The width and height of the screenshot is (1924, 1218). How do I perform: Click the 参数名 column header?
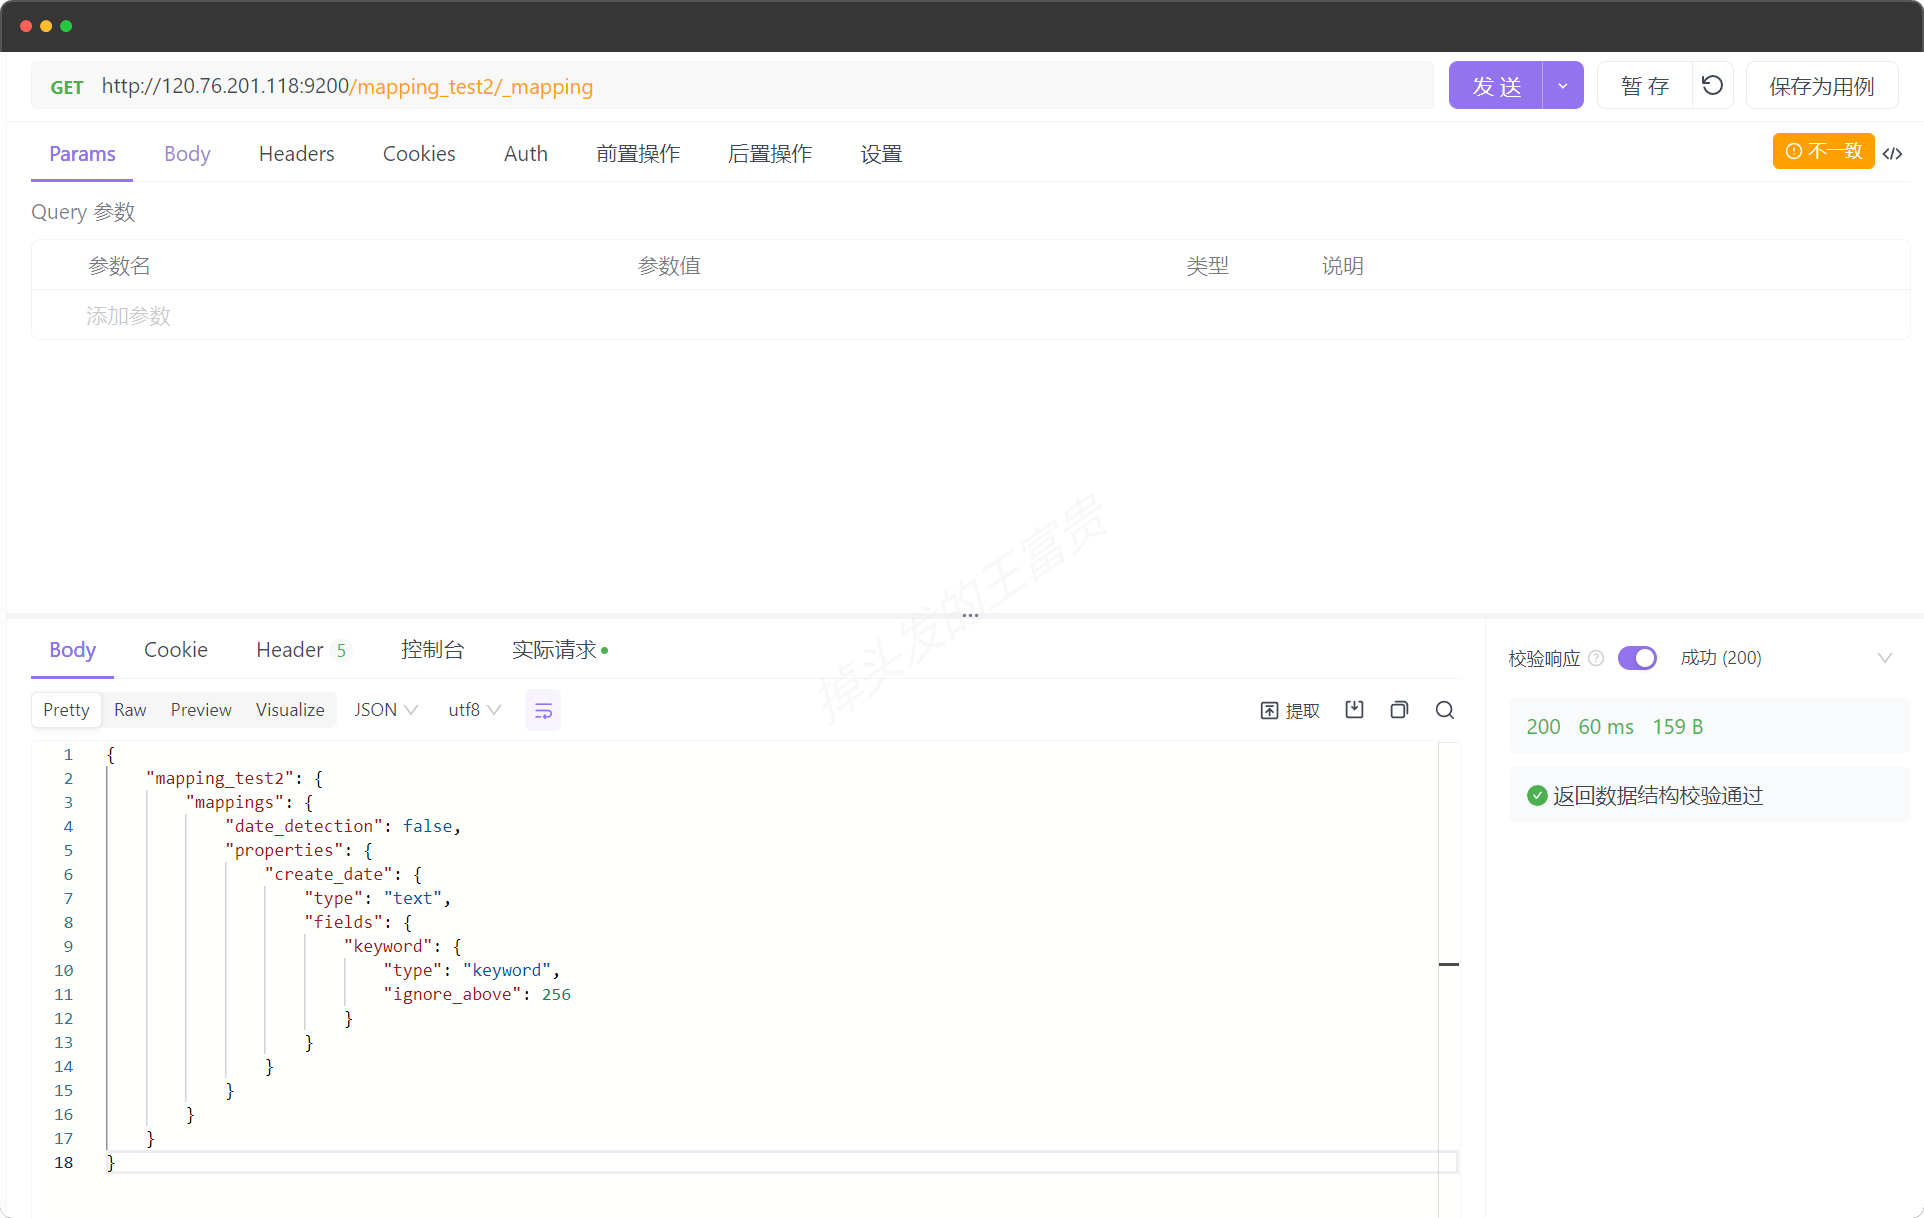(119, 266)
